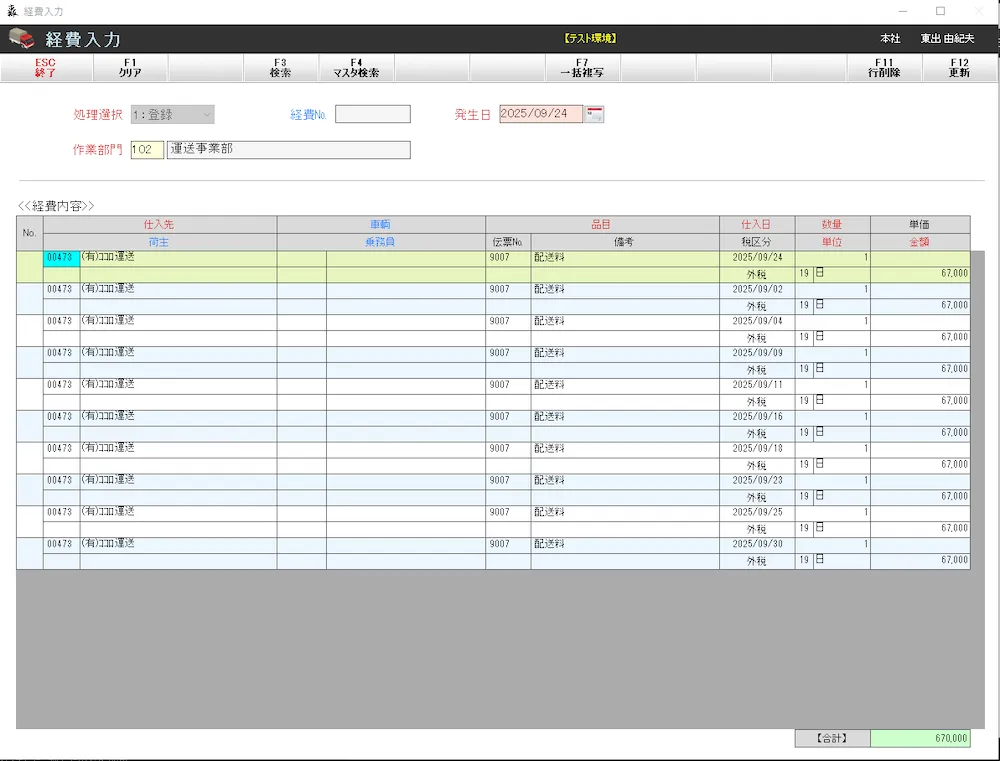Click F12 更新 to update
1000x761 pixels.
point(959,68)
